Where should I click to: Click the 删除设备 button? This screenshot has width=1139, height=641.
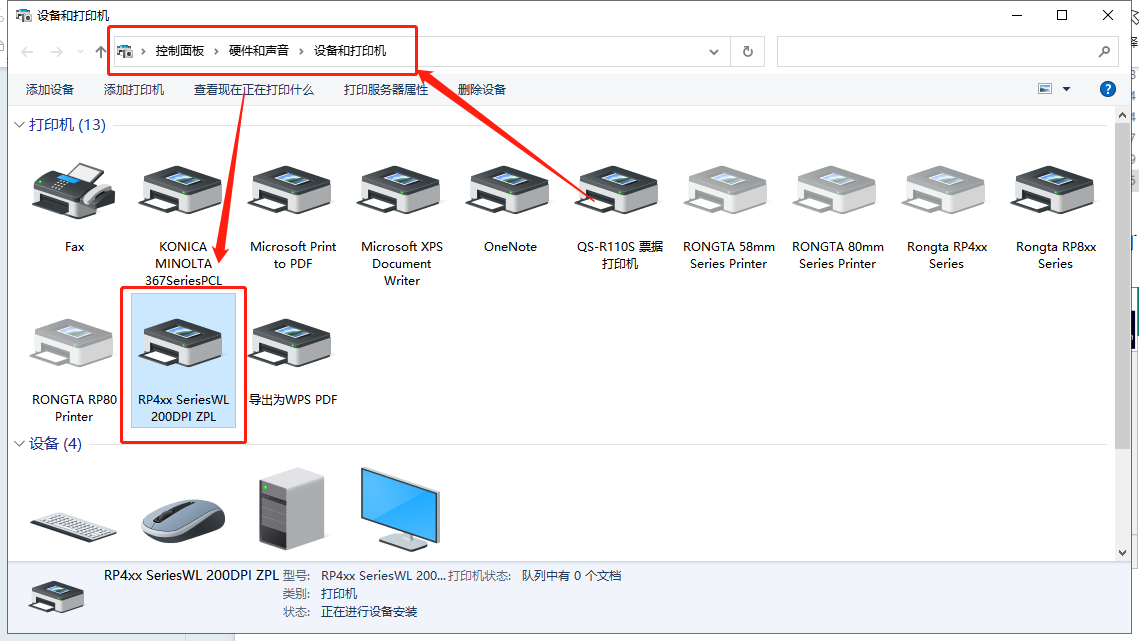482,90
